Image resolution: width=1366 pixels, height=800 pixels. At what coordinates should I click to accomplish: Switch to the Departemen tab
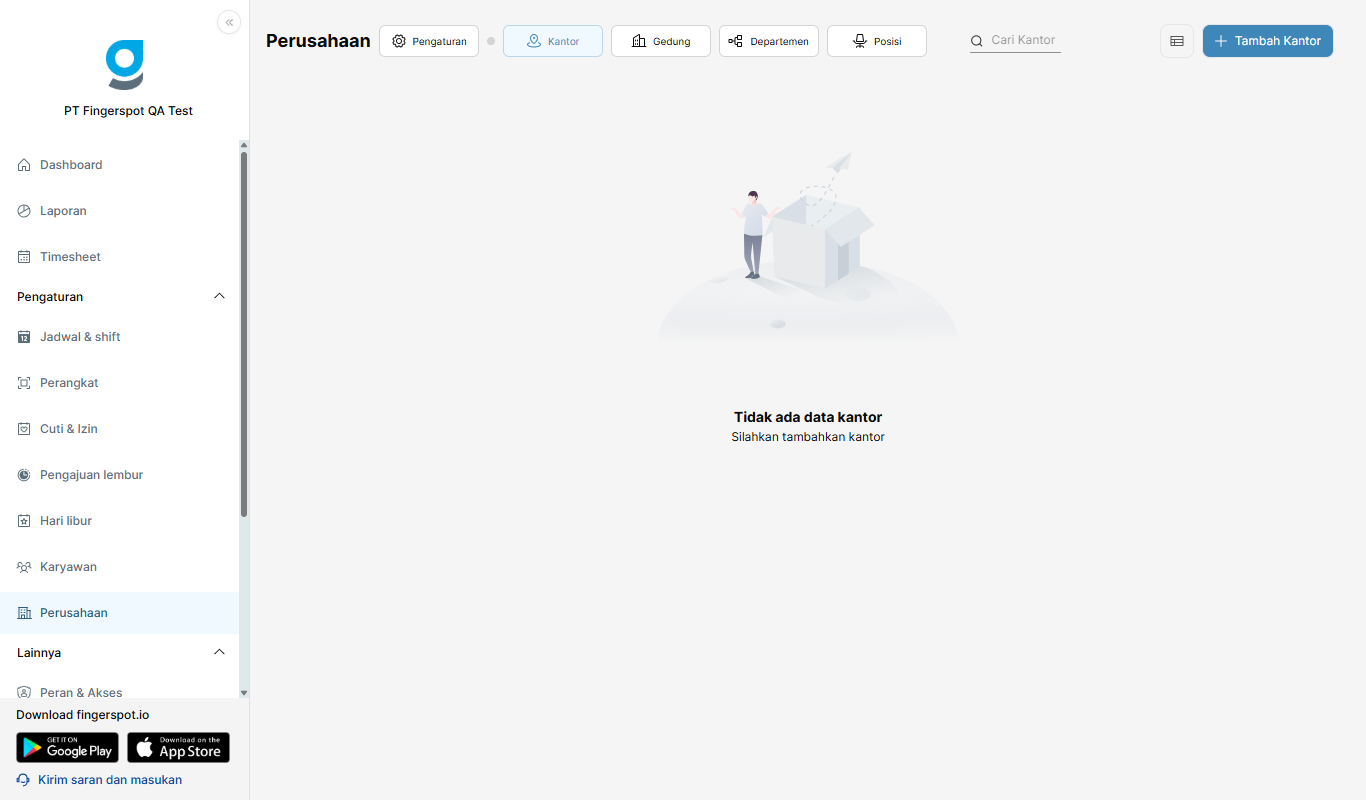(x=769, y=41)
